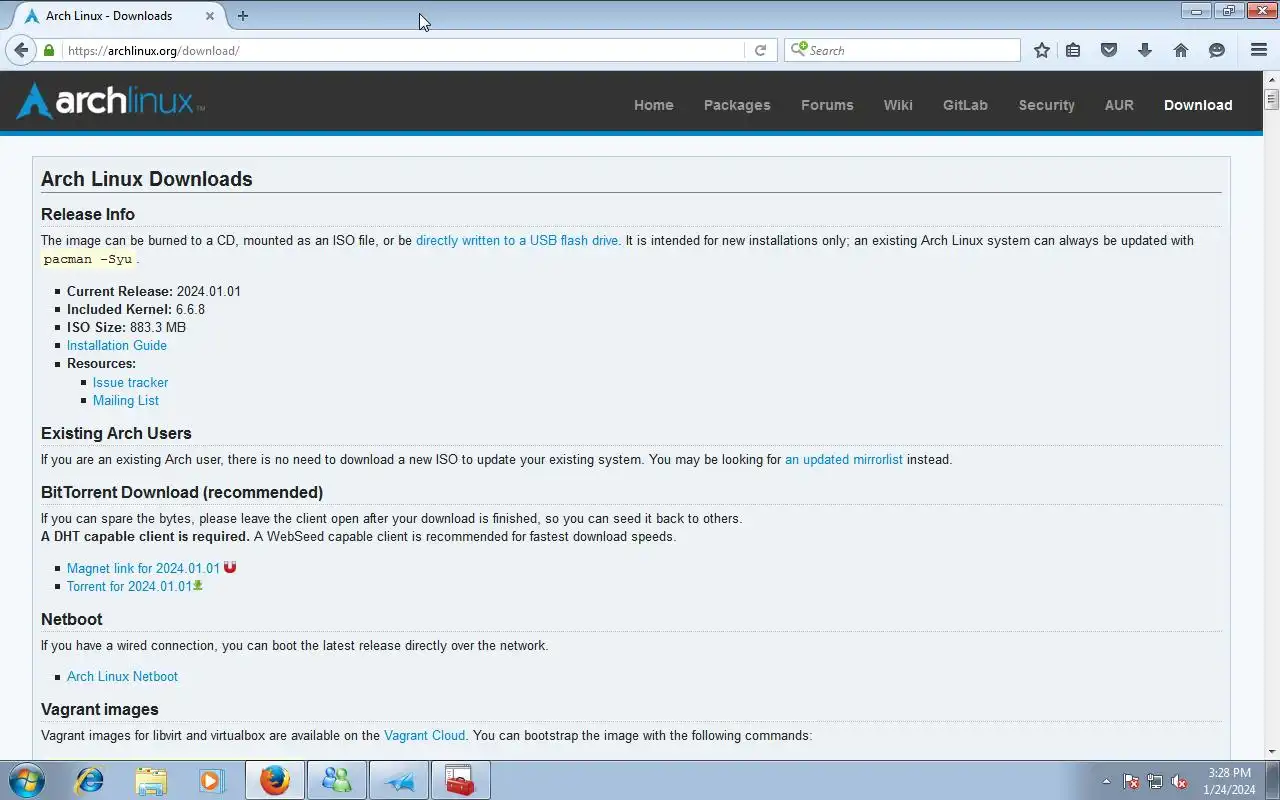Open the Hello chat smiley icon

(1217, 50)
